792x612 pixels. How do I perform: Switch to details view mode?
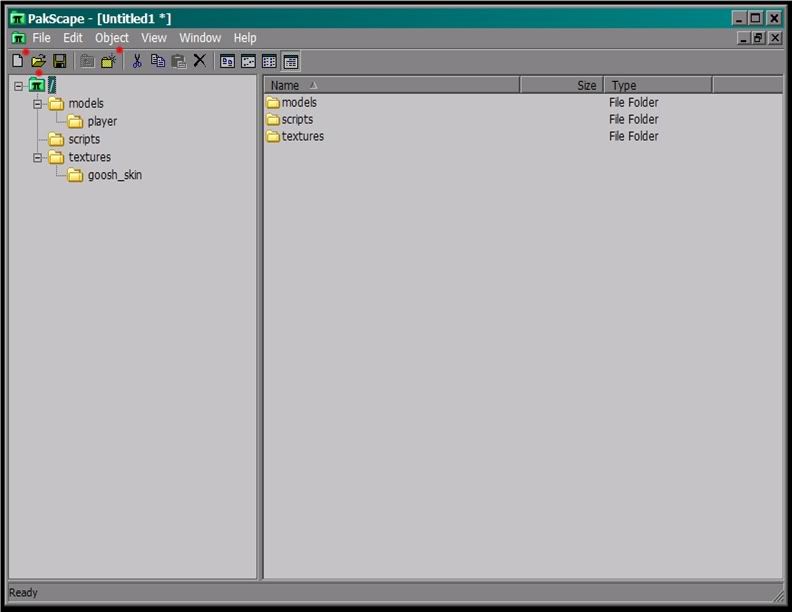(x=290, y=62)
